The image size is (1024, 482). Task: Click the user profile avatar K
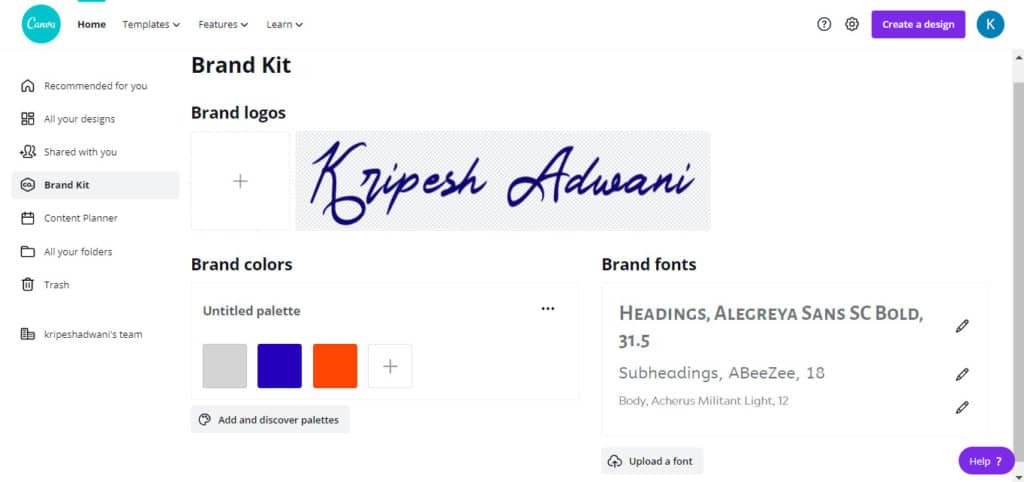(x=990, y=24)
